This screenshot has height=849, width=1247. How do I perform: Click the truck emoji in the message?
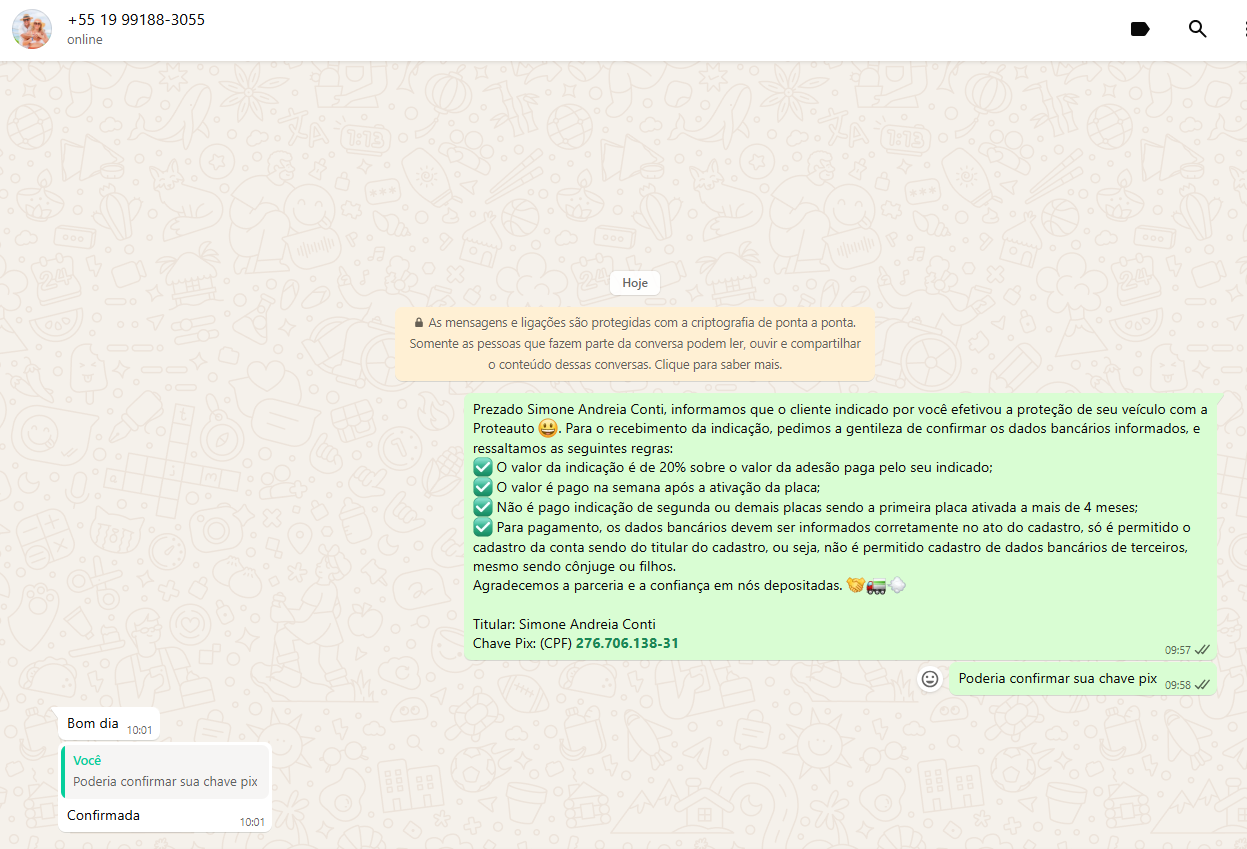tap(876, 586)
